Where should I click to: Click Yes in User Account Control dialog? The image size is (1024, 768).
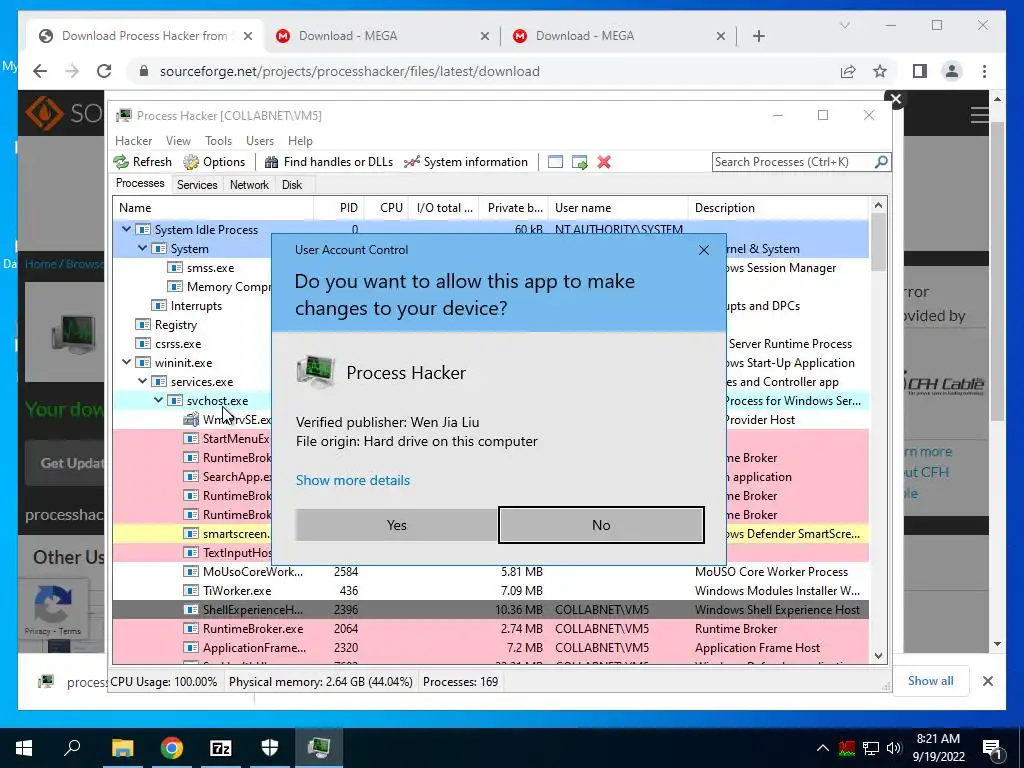396,525
